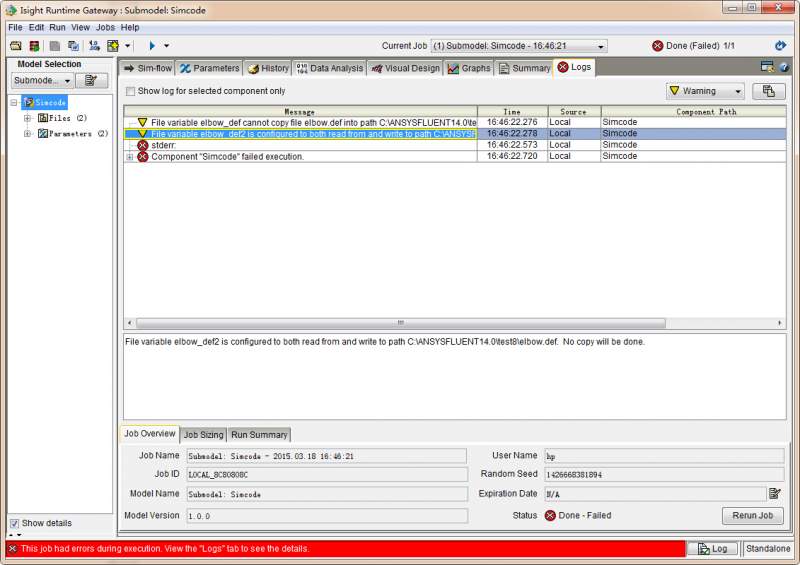The image size is (800, 565).
Task: Click the blue refresh arrow icon at top right
Action: (780, 46)
